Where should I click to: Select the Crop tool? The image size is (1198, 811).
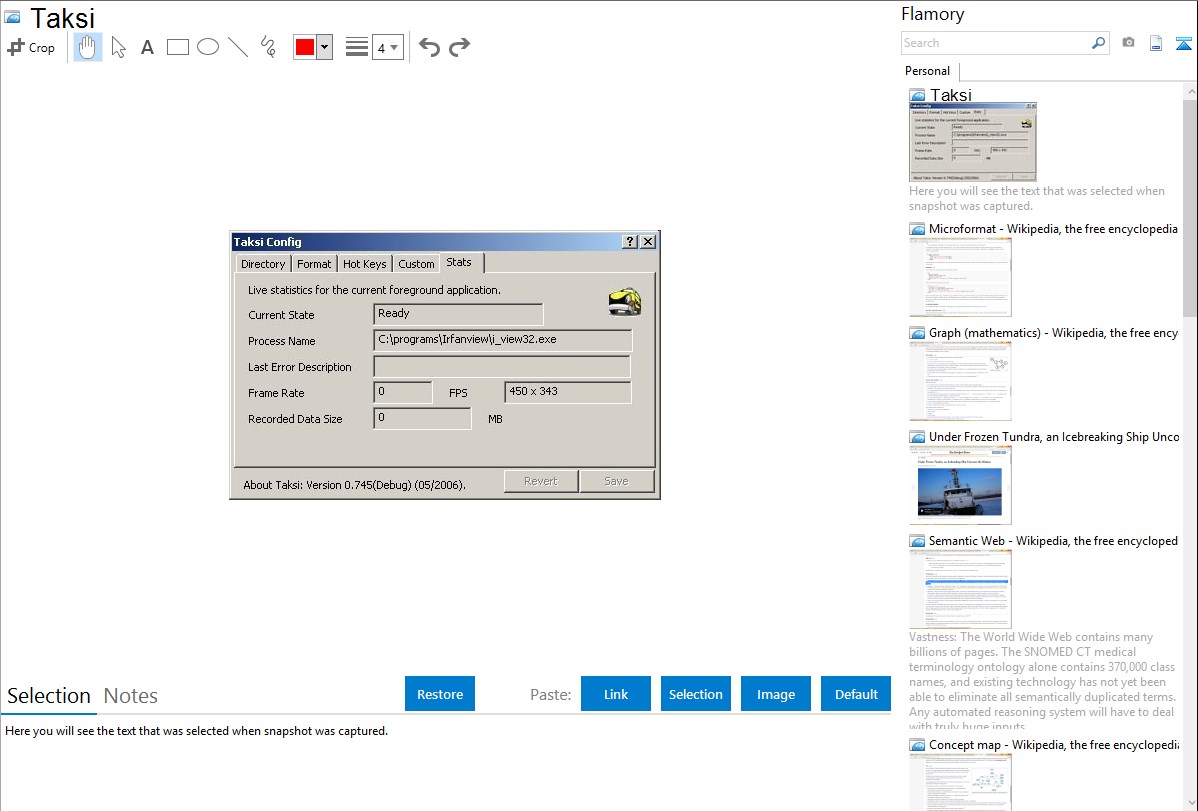tap(31, 47)
